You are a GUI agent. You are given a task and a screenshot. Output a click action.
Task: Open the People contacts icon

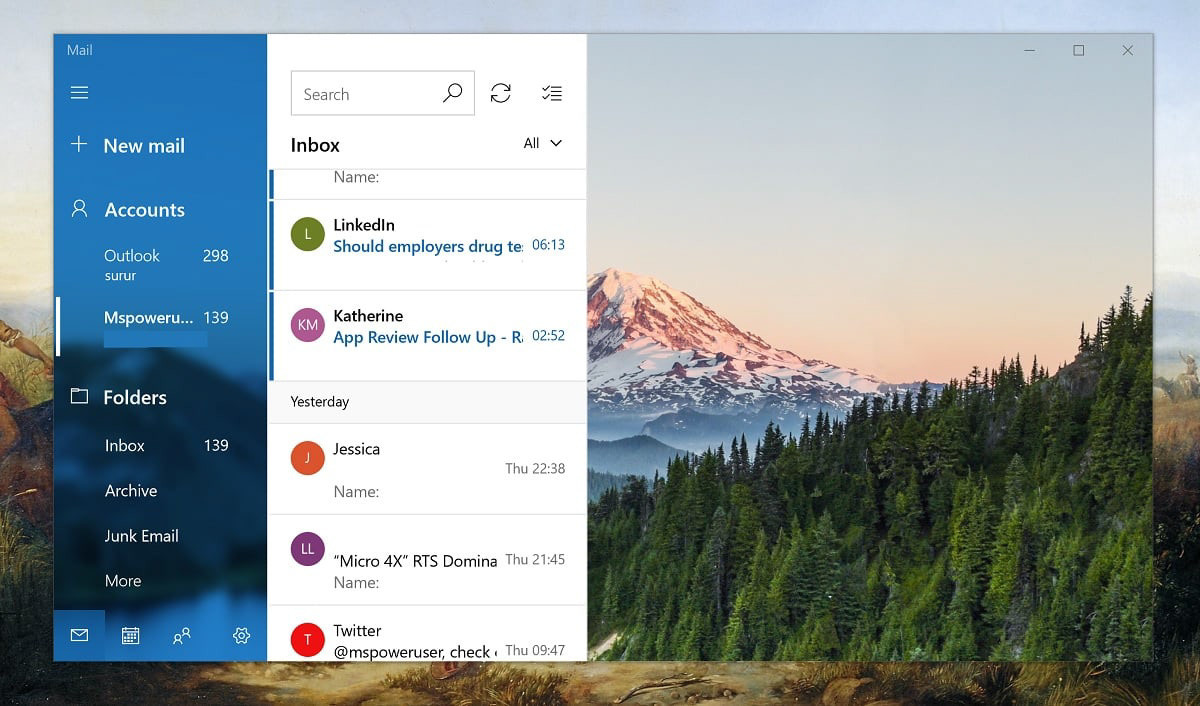coord(182,635)
